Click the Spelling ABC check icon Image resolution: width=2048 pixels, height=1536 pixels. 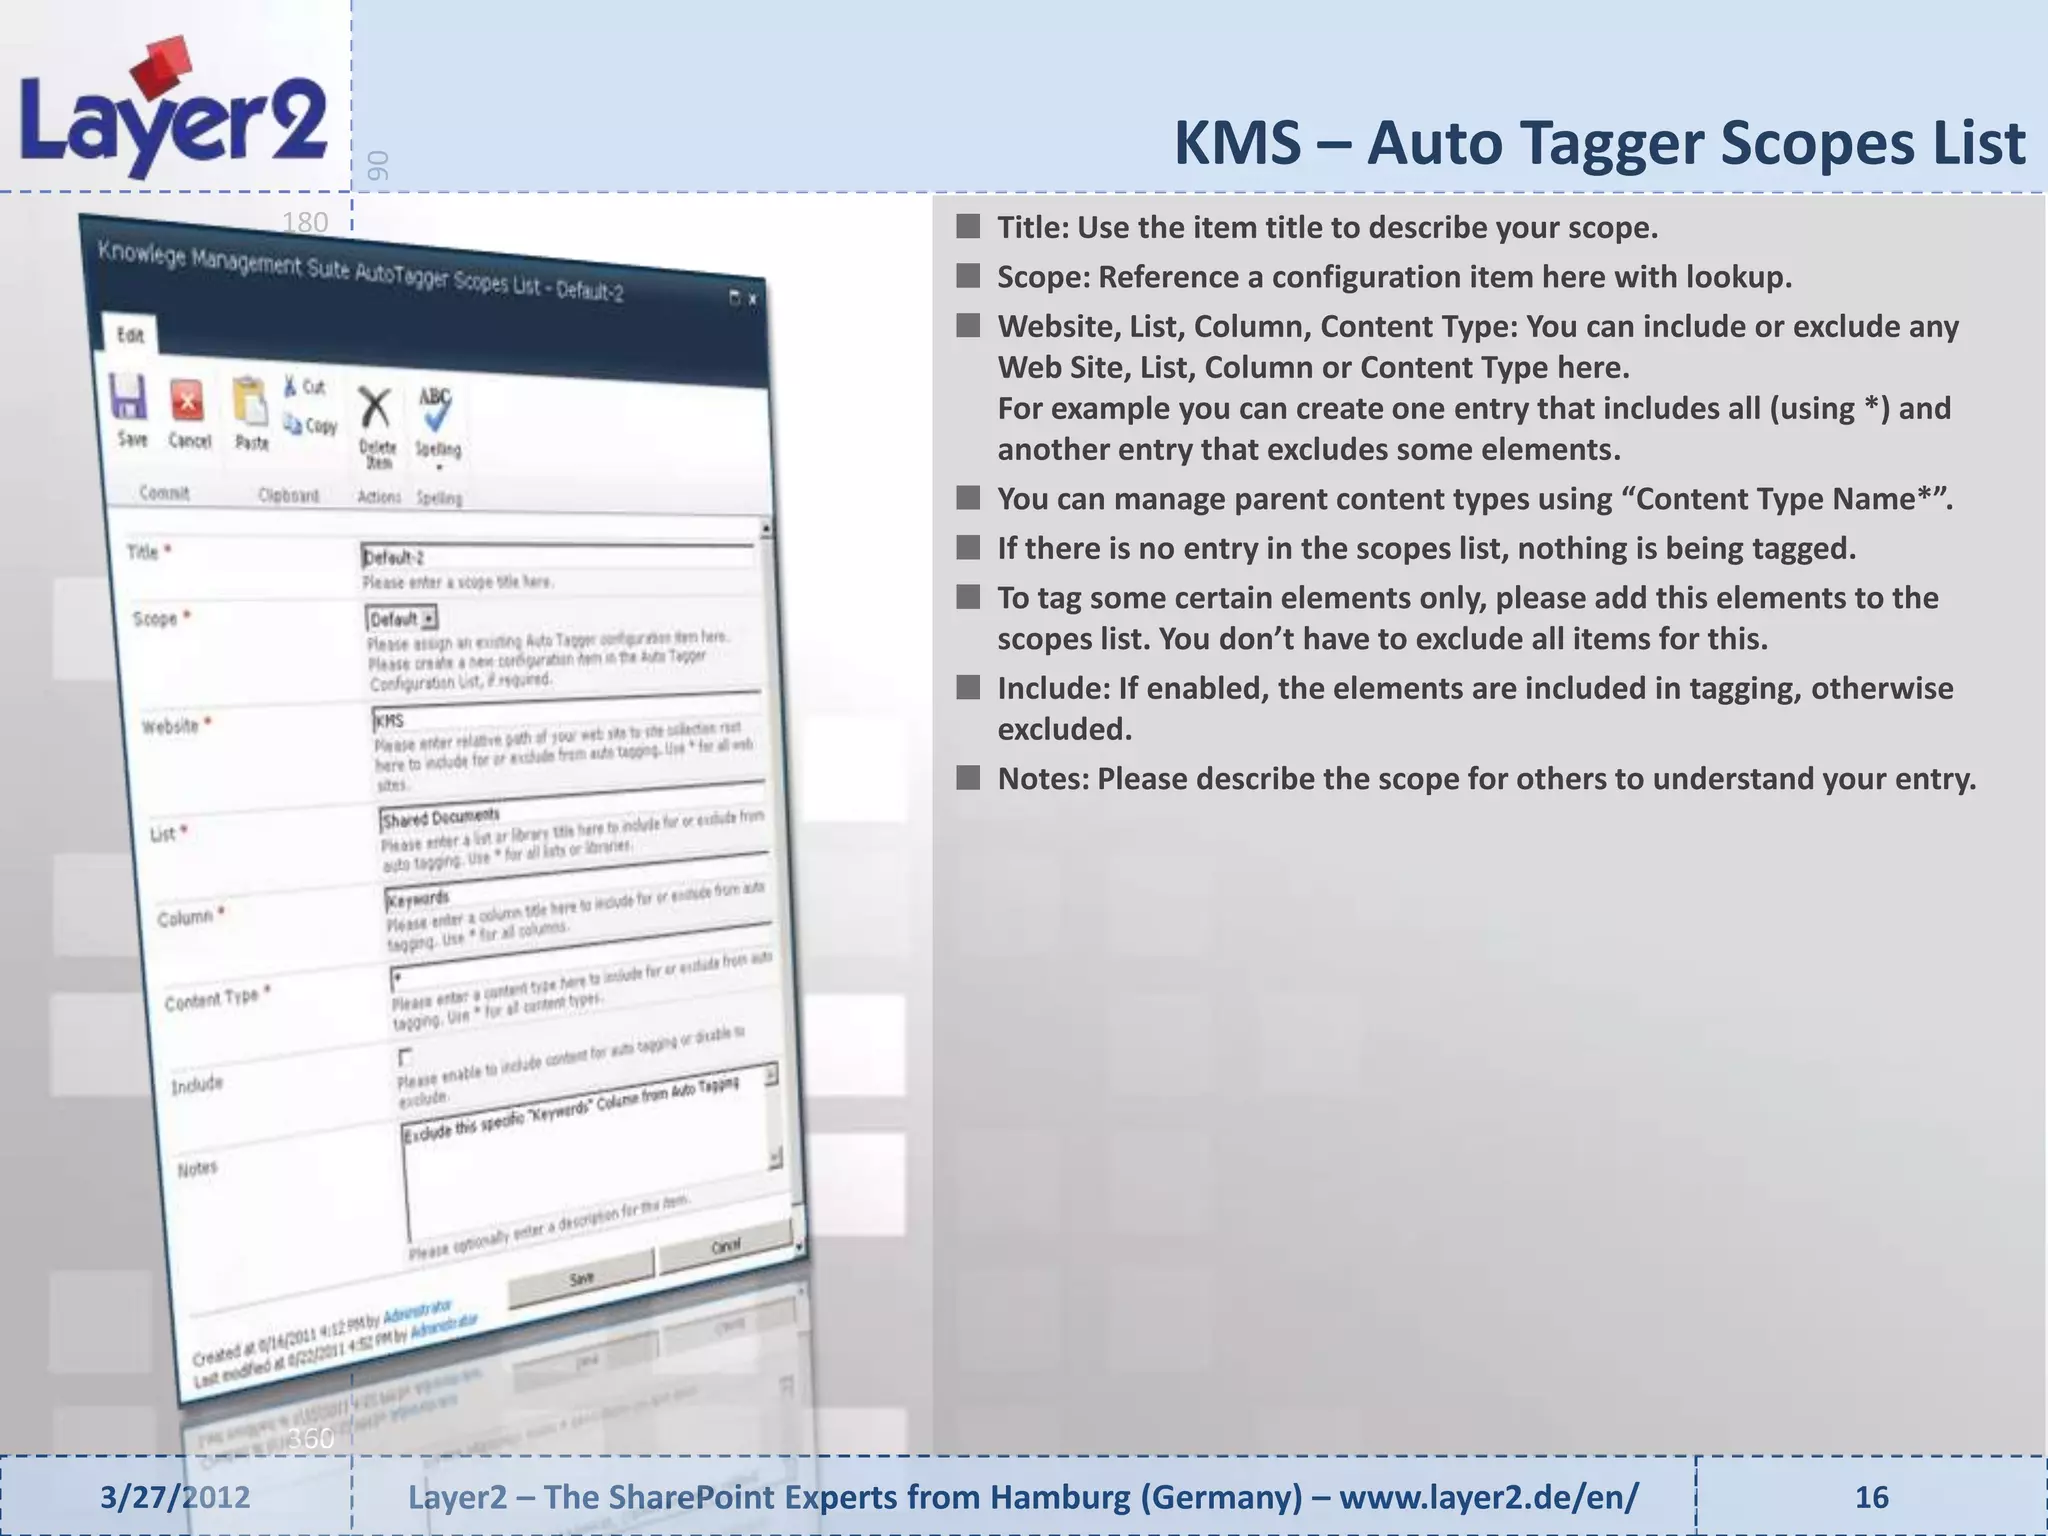(x=435, y=410)
